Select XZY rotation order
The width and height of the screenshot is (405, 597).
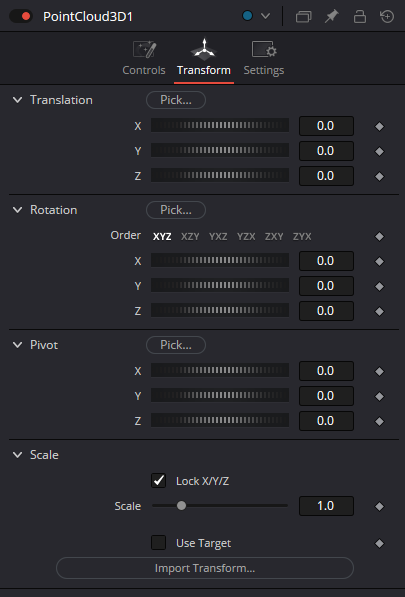coord(190,236)
